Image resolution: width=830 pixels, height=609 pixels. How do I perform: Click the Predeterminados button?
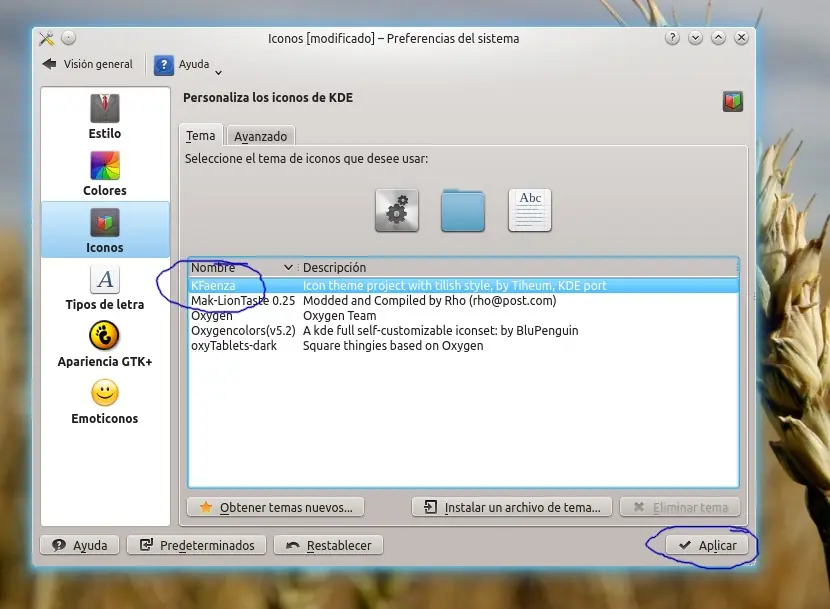point(197,545)
